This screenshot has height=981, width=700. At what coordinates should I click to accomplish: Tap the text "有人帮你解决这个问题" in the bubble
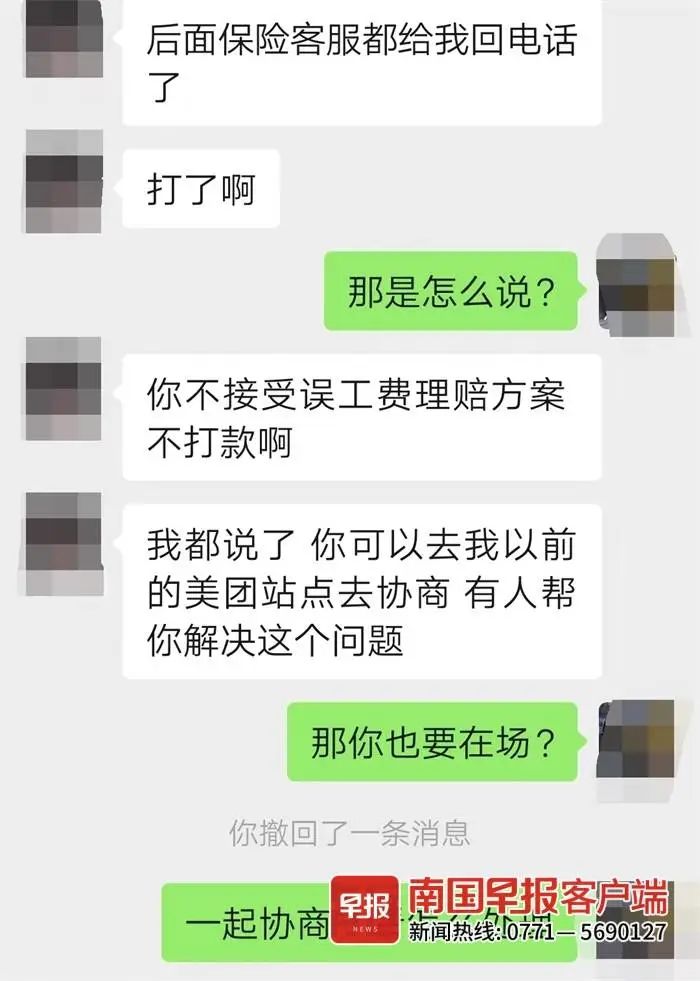(x=362, y=617)
